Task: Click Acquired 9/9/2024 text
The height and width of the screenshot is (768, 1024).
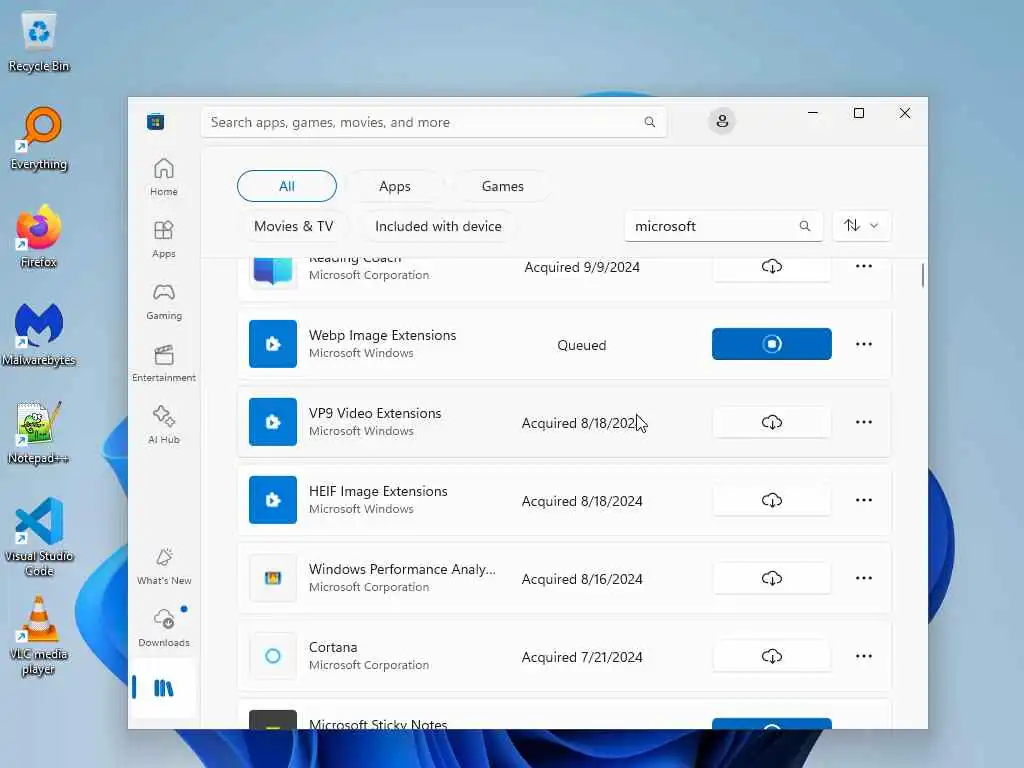Action: (x=582, y=267)
